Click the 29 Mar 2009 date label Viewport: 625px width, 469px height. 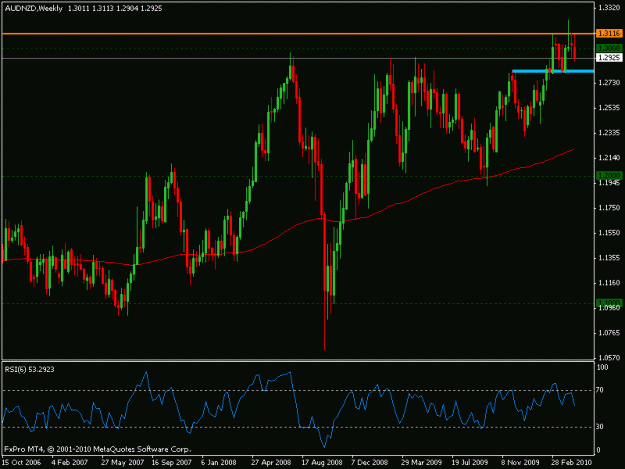[x=422, y=463]
